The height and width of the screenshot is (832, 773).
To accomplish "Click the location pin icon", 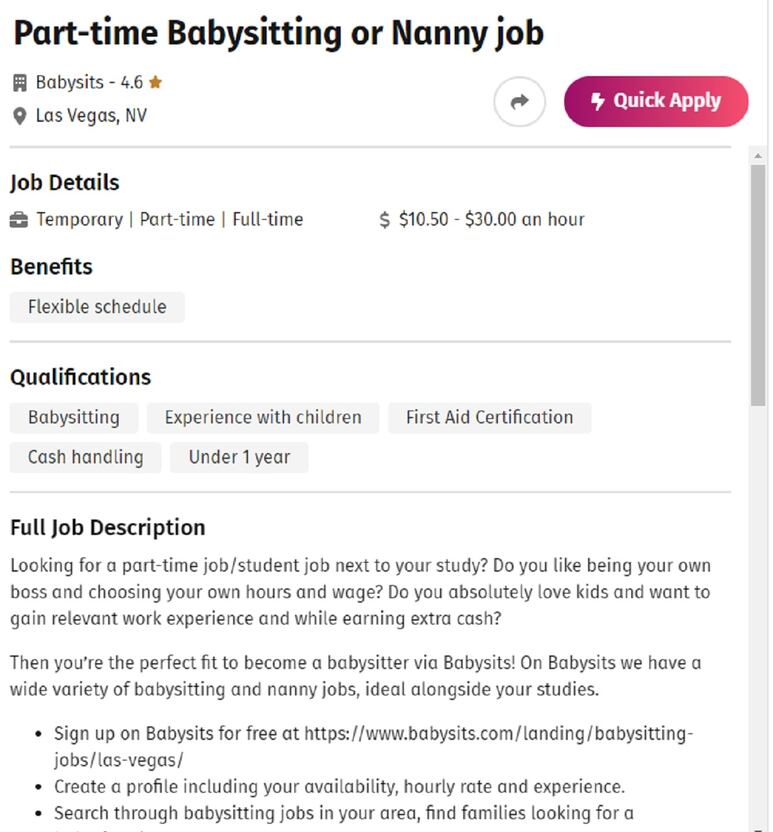I will 20,116.
